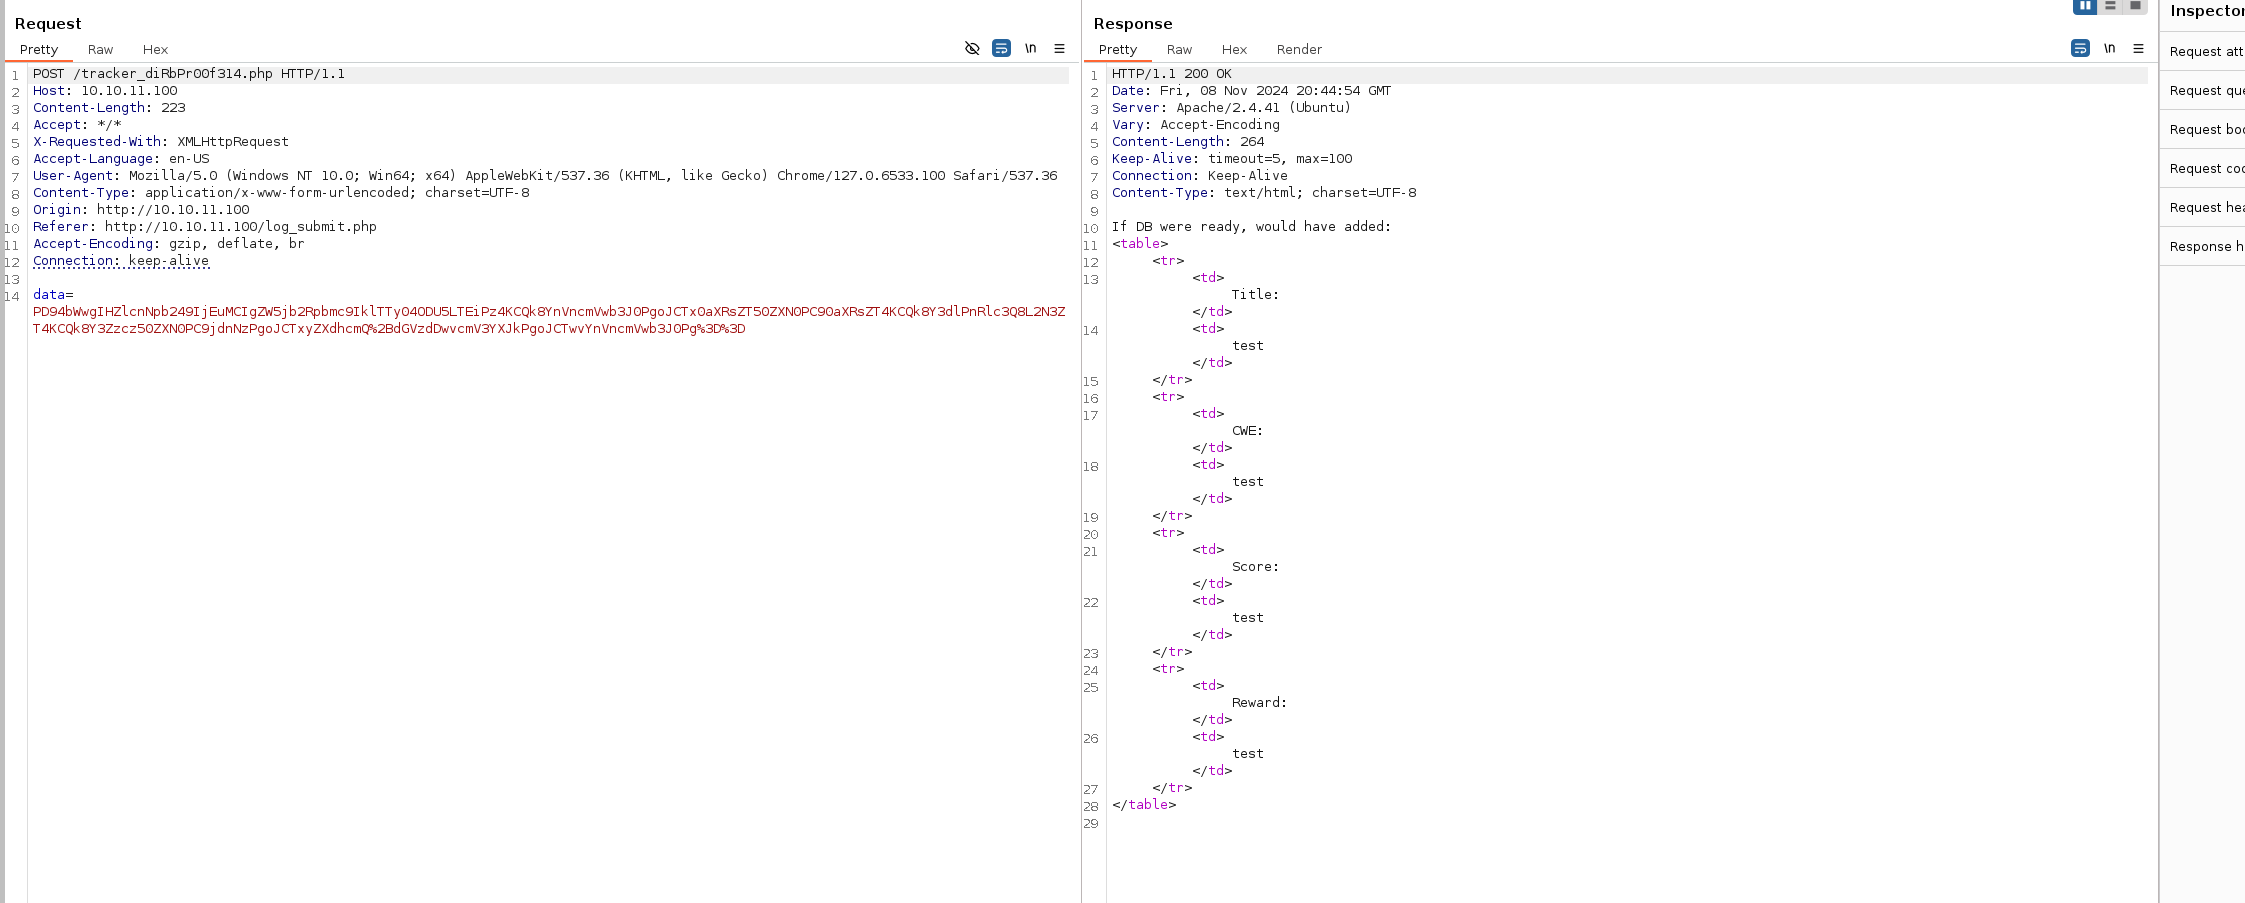Select Pretty tab in Request pane
This screenshot has height=903, width=2245.
point(39,49)
